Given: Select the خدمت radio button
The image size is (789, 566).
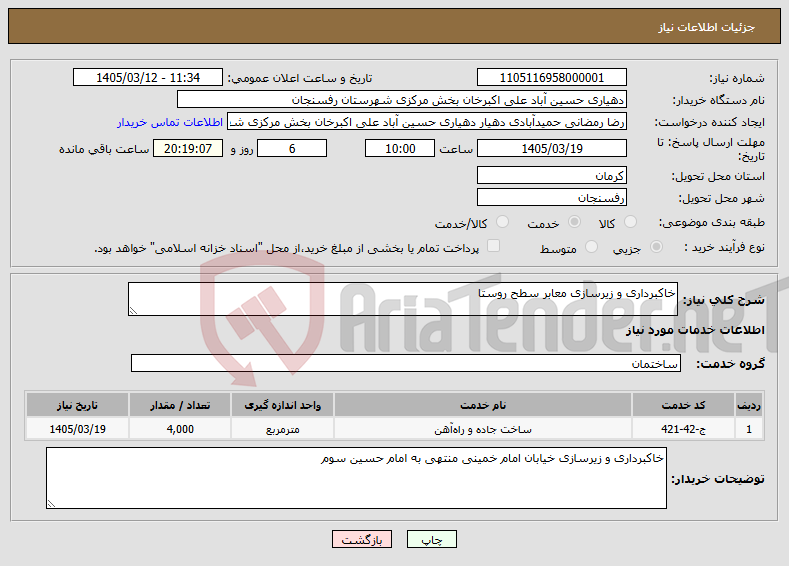Looking at the screenshot, I should pos(574,222).
